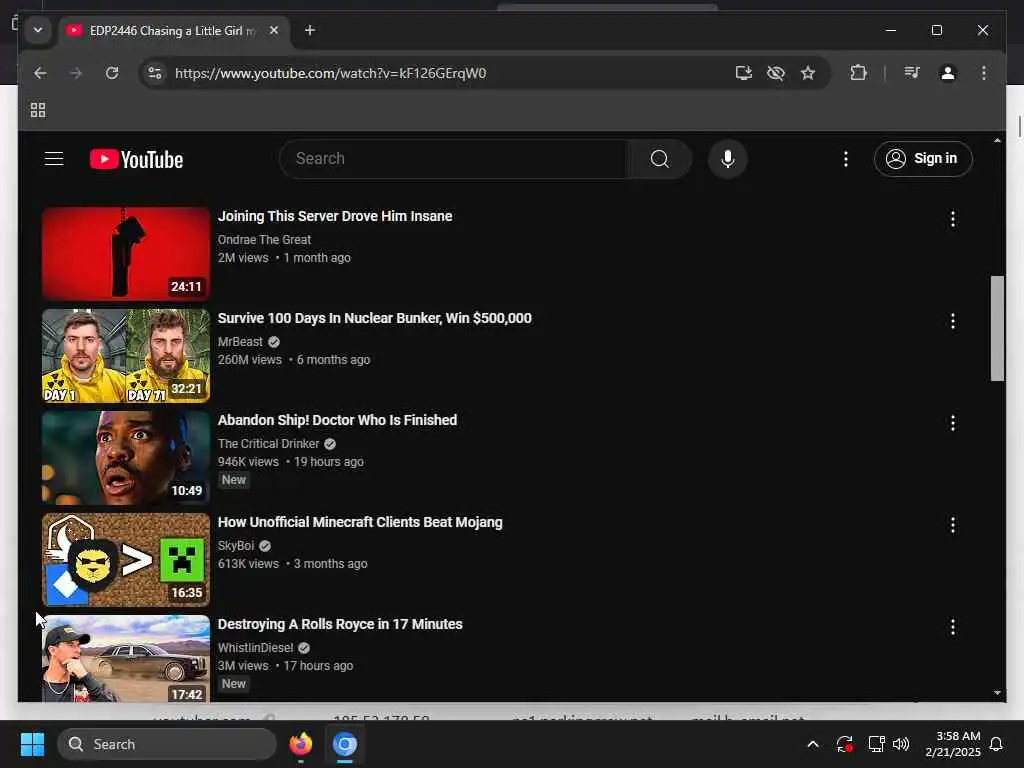This screenshot has width=1024, height=768.
Task: Focus the YouTube search field
Action: click(454, 159)
